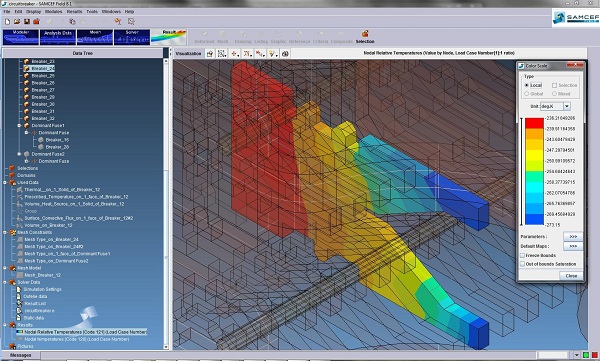Select Breaker_24 in the data tree
The width and height of the screenshot is (600, 361).
coord(43,69)
